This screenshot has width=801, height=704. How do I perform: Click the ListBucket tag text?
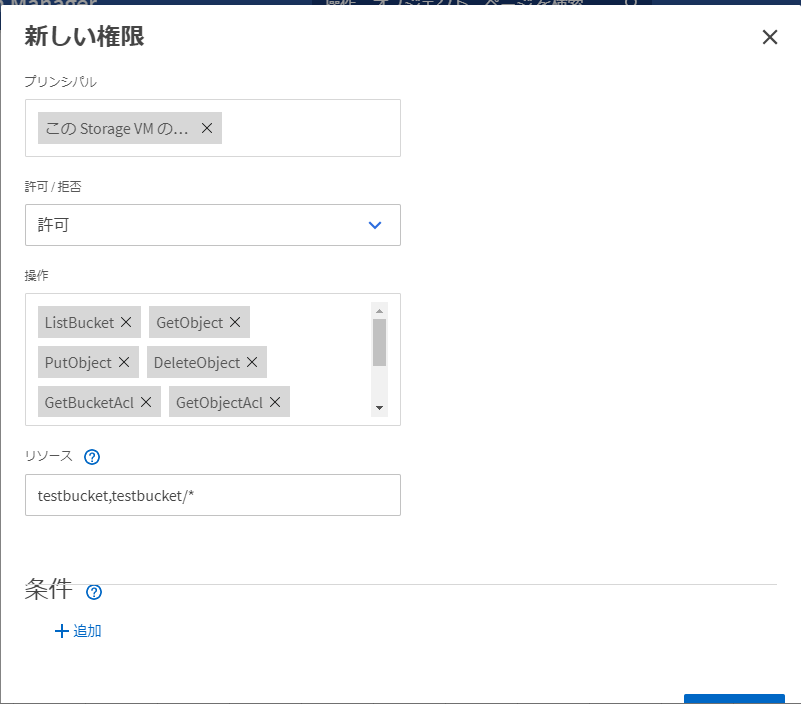click(80, 322)
